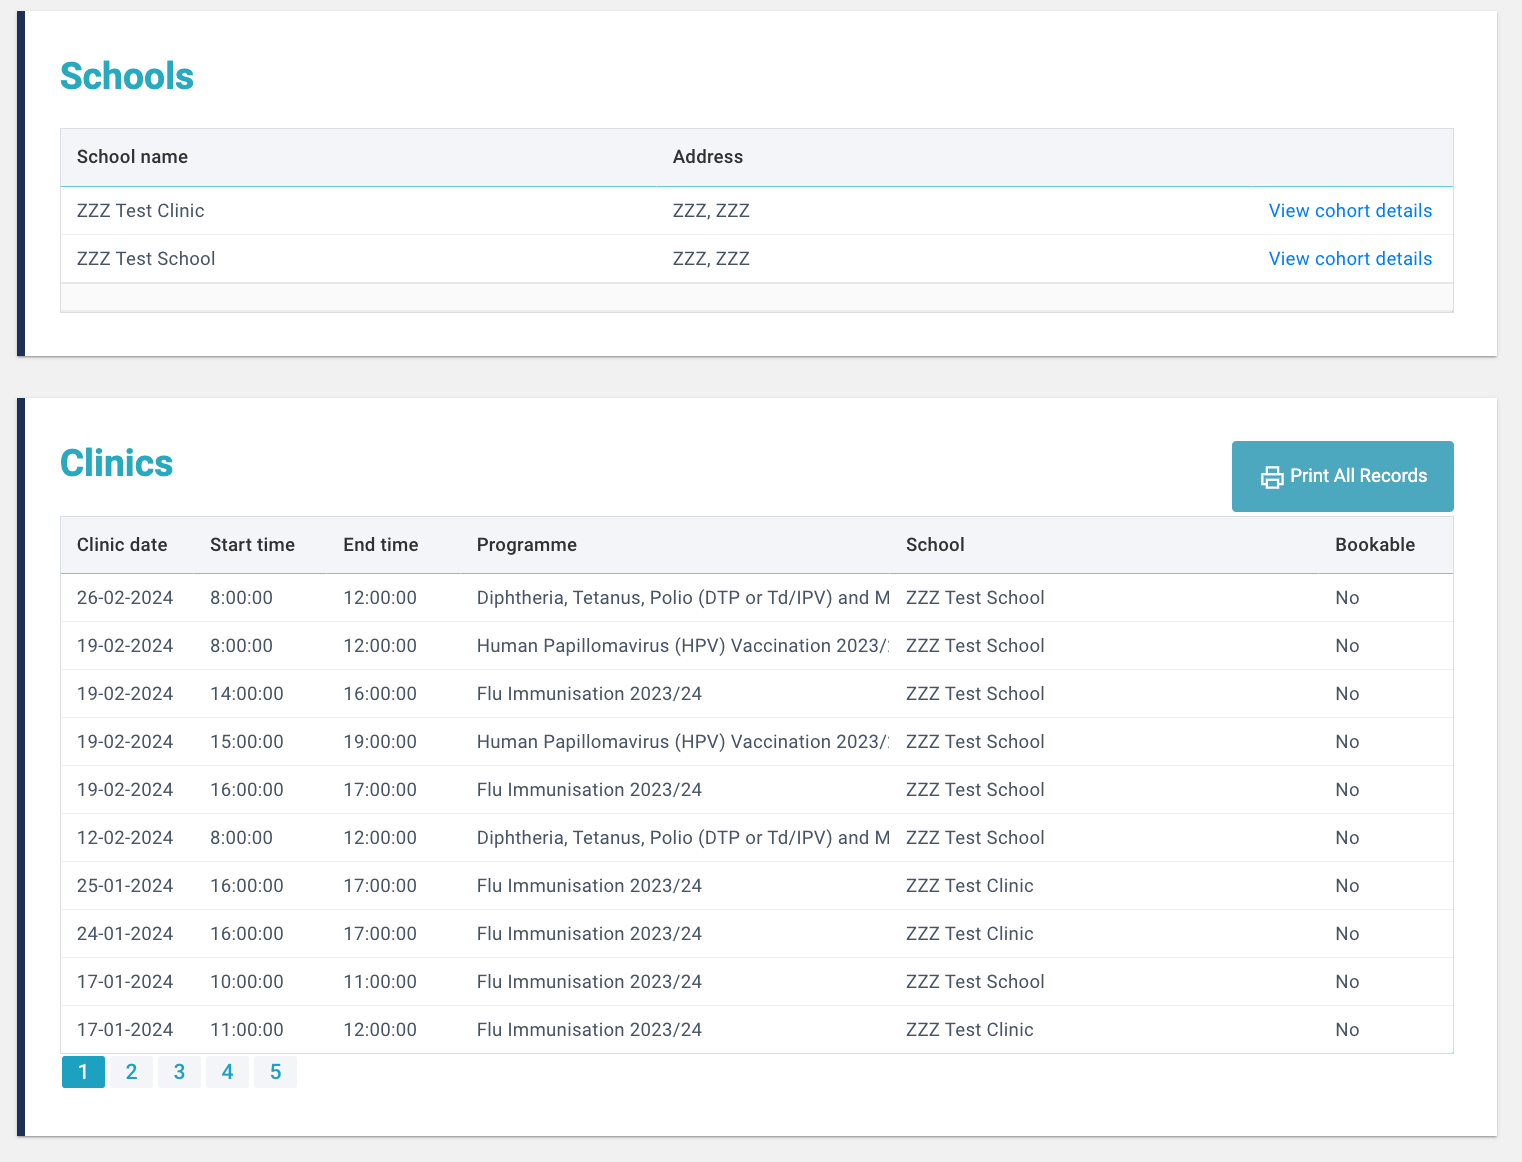Click the Print All Records button
This screenshot has width=1522, height=1162.
tap(1342, 476)
